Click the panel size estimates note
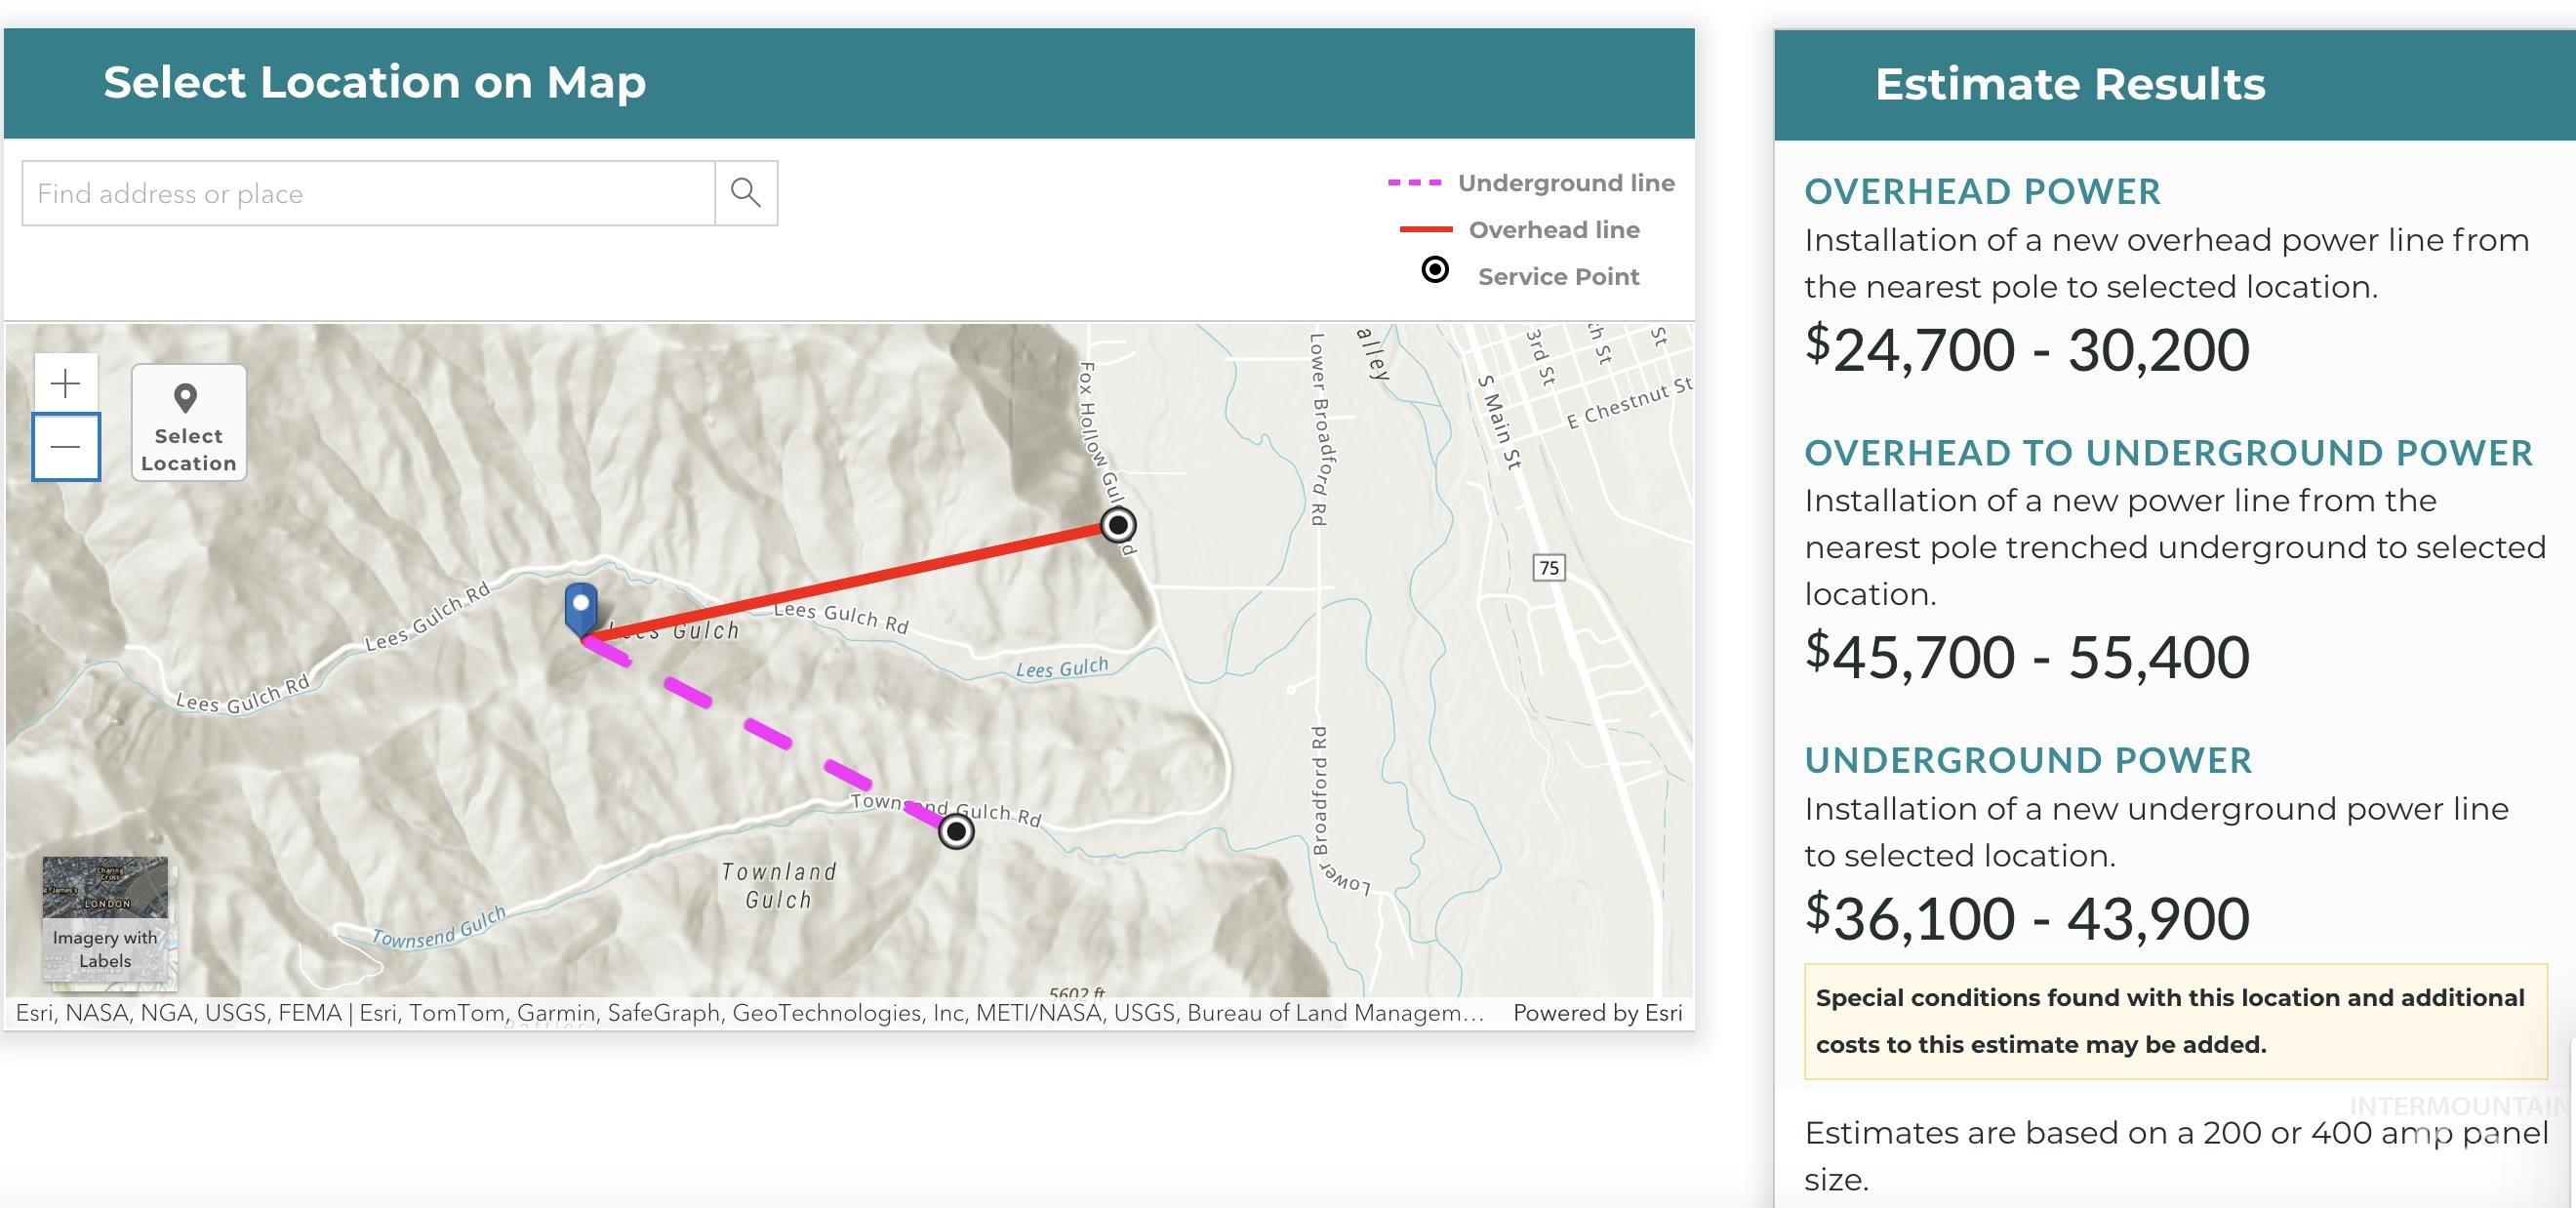Image resolution: width=2576 pixels, height=1208 pixels. [x=2176, y=1156]
